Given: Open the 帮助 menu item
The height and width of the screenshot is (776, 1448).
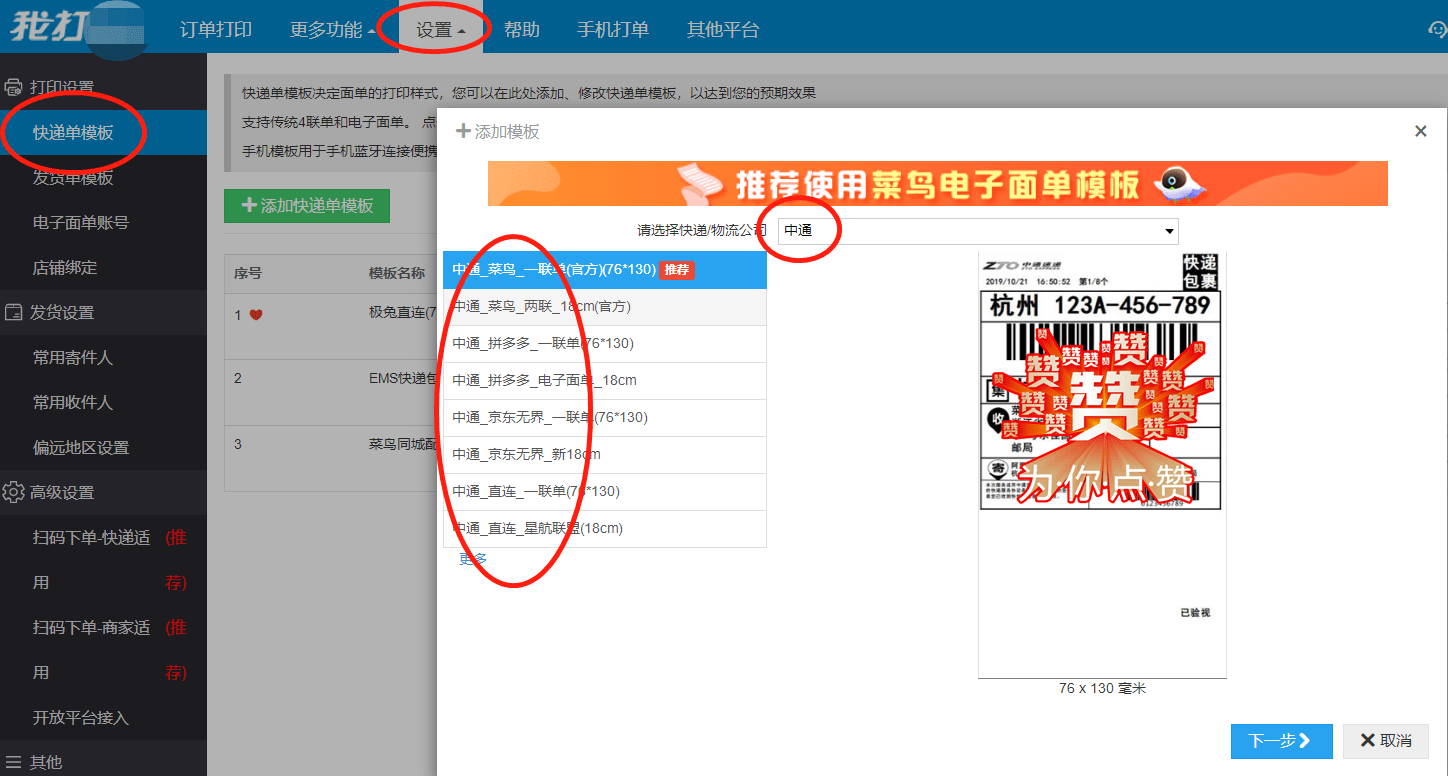Looking at the screenshot, I should click(522, 29).
